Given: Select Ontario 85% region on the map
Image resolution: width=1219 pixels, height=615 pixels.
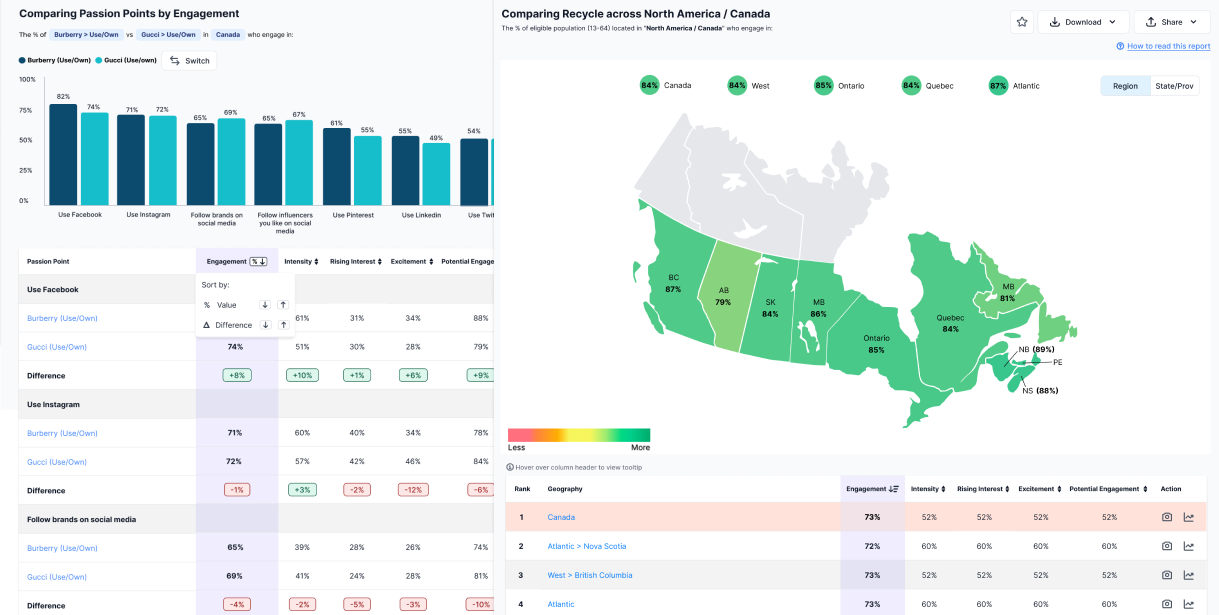Looking at the screenshot, I should (876, 344).
